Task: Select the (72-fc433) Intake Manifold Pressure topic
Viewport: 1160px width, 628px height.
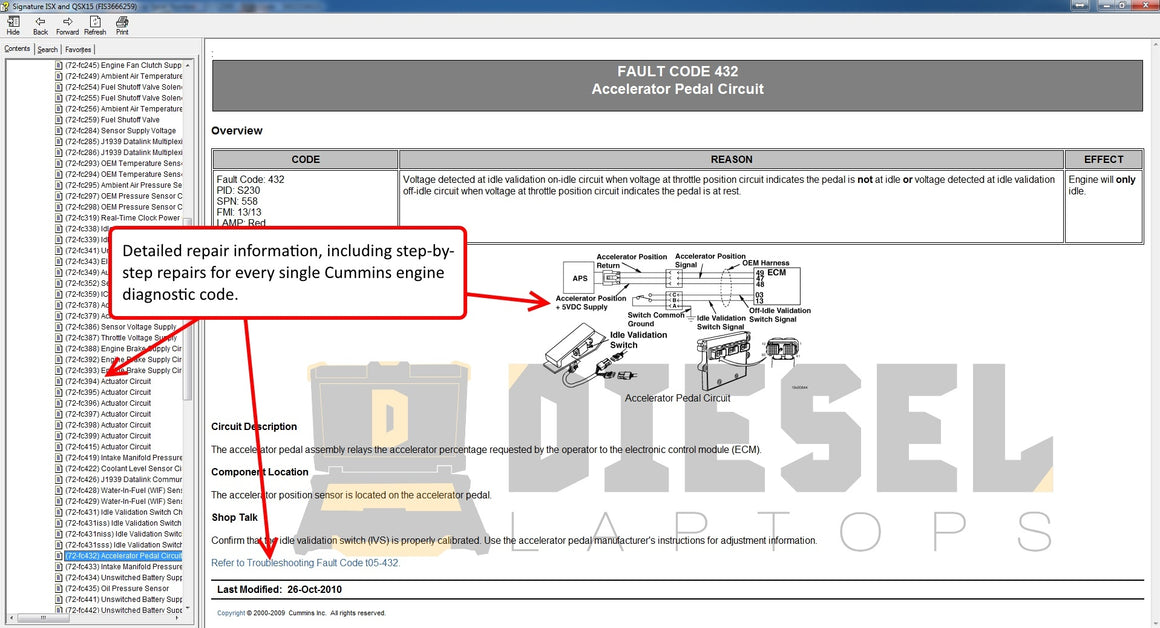Action: (112, 566)
